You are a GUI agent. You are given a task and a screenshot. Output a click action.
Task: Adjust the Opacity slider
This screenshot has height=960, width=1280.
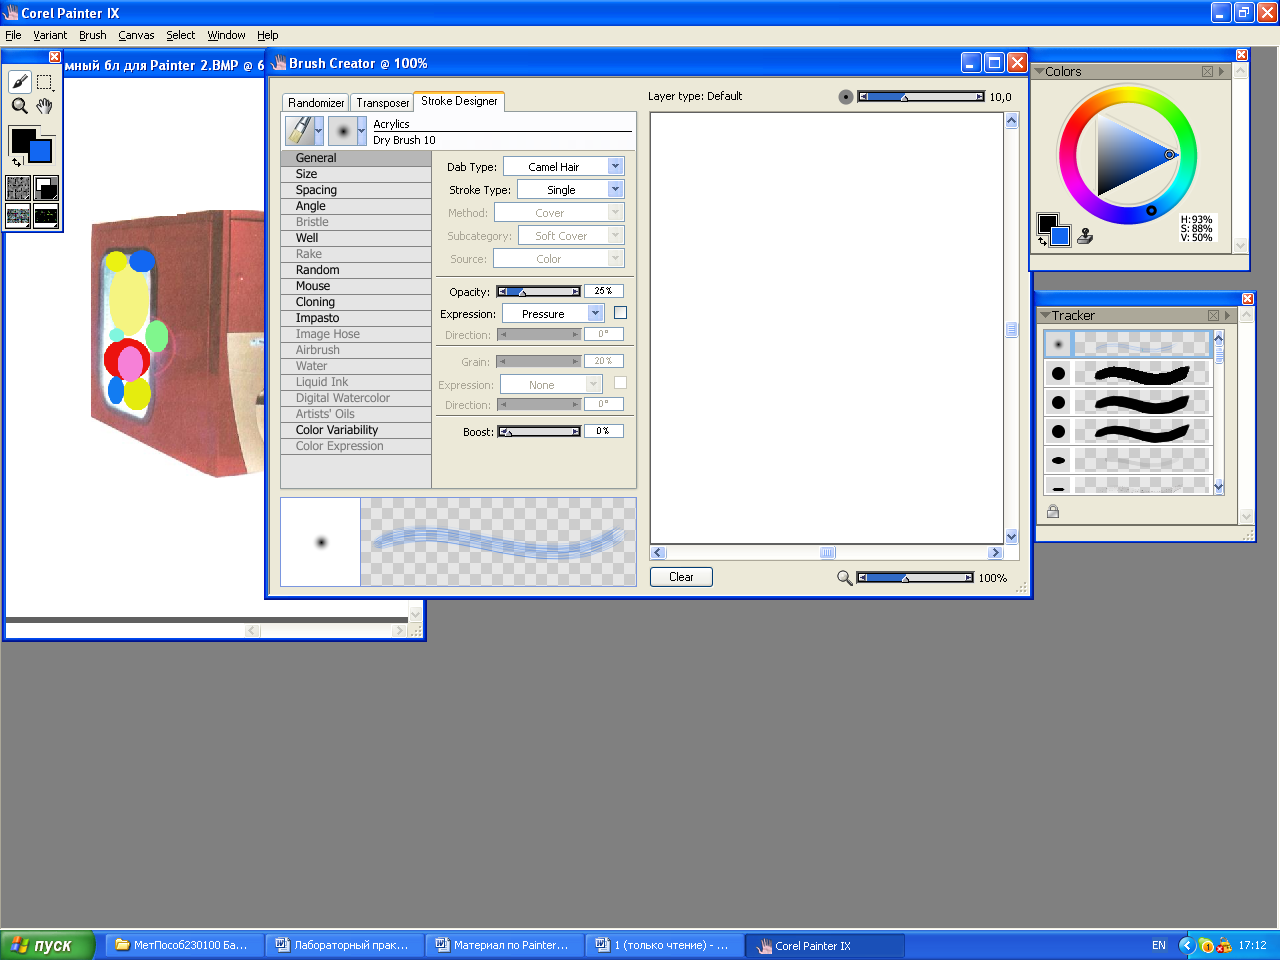coord(539,292)
